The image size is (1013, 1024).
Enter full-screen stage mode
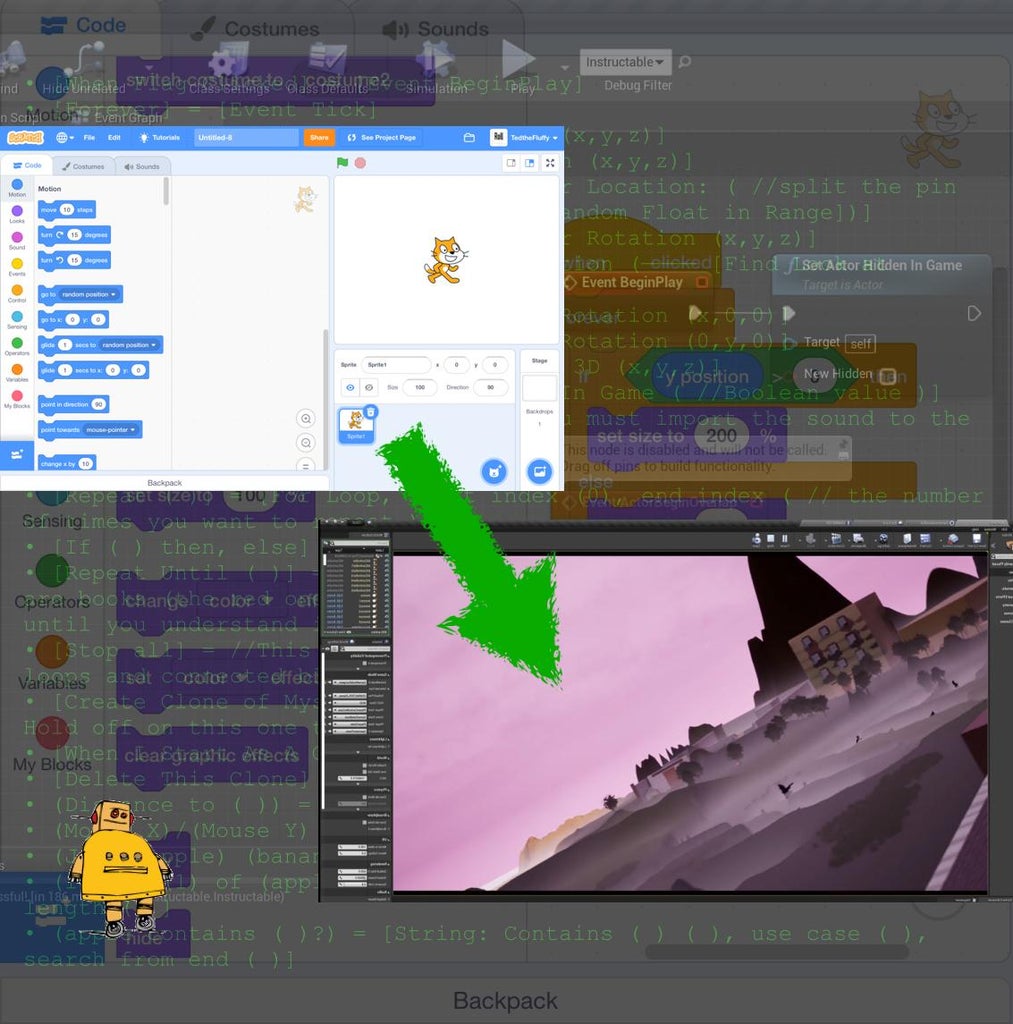pos(550,162)
